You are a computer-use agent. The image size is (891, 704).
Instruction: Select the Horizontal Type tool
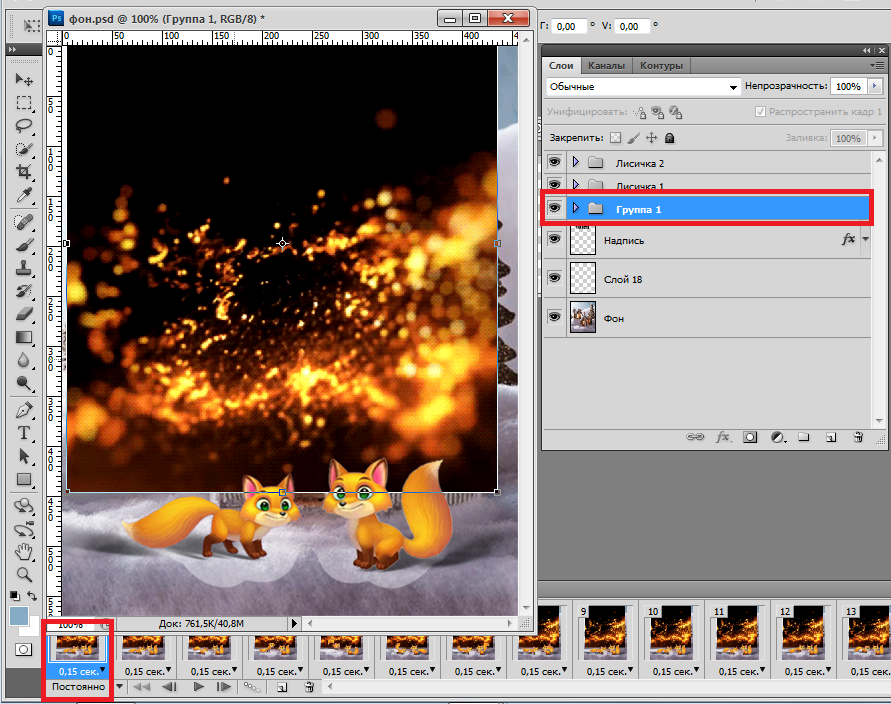[23, 433]
